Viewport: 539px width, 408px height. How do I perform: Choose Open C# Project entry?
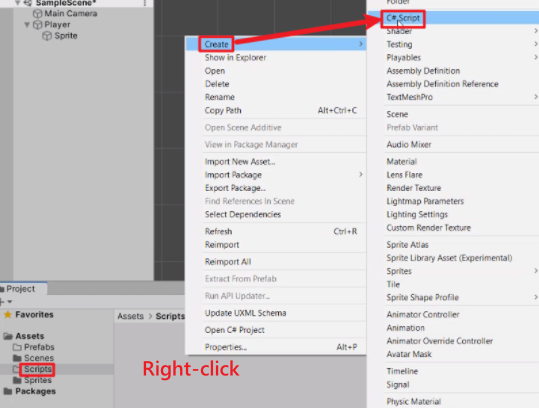point(235,330)
